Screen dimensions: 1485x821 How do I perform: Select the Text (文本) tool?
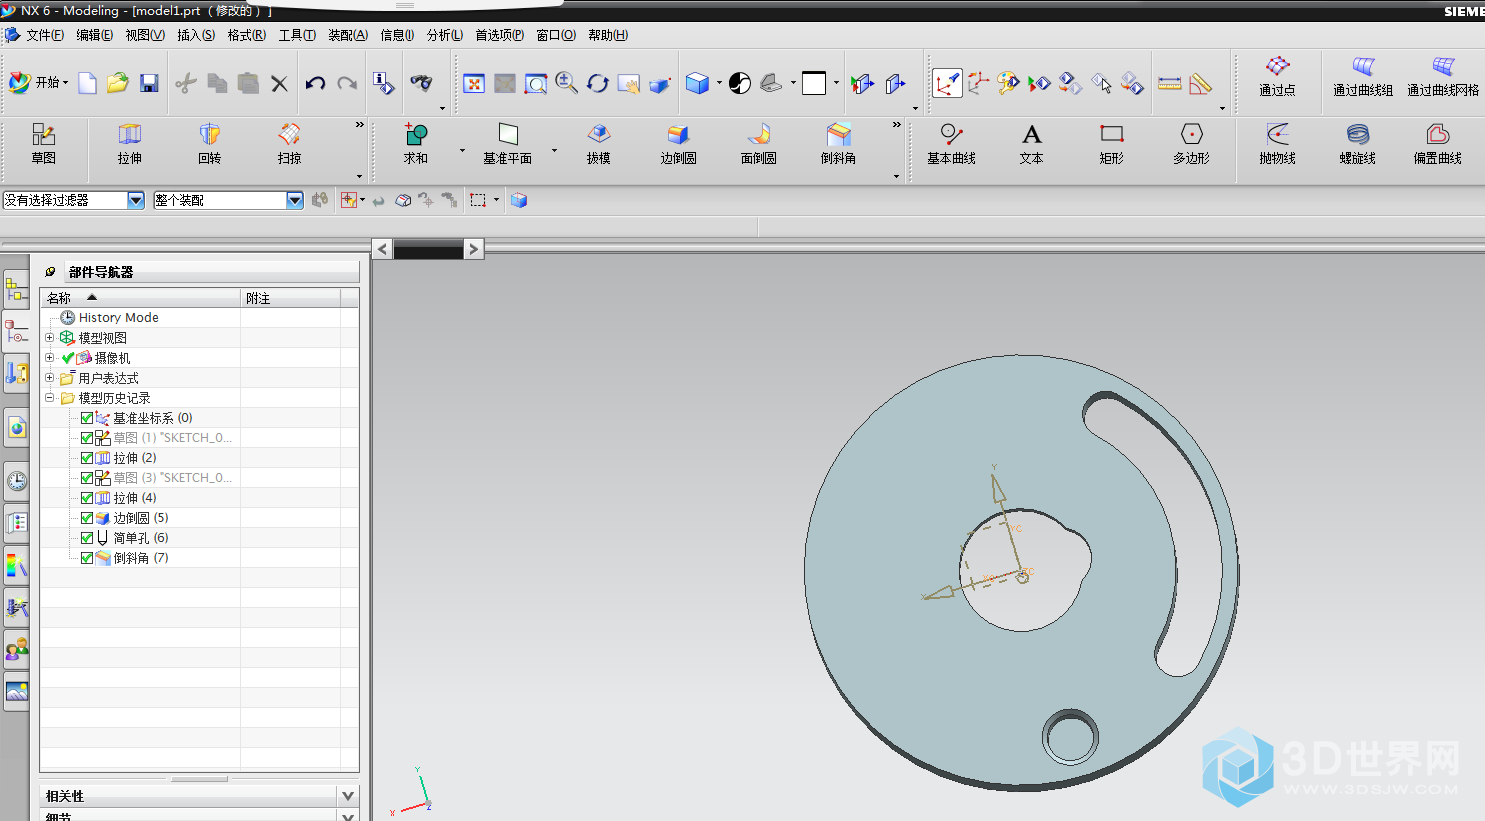pyautogui.click(x=1031, y=144)
